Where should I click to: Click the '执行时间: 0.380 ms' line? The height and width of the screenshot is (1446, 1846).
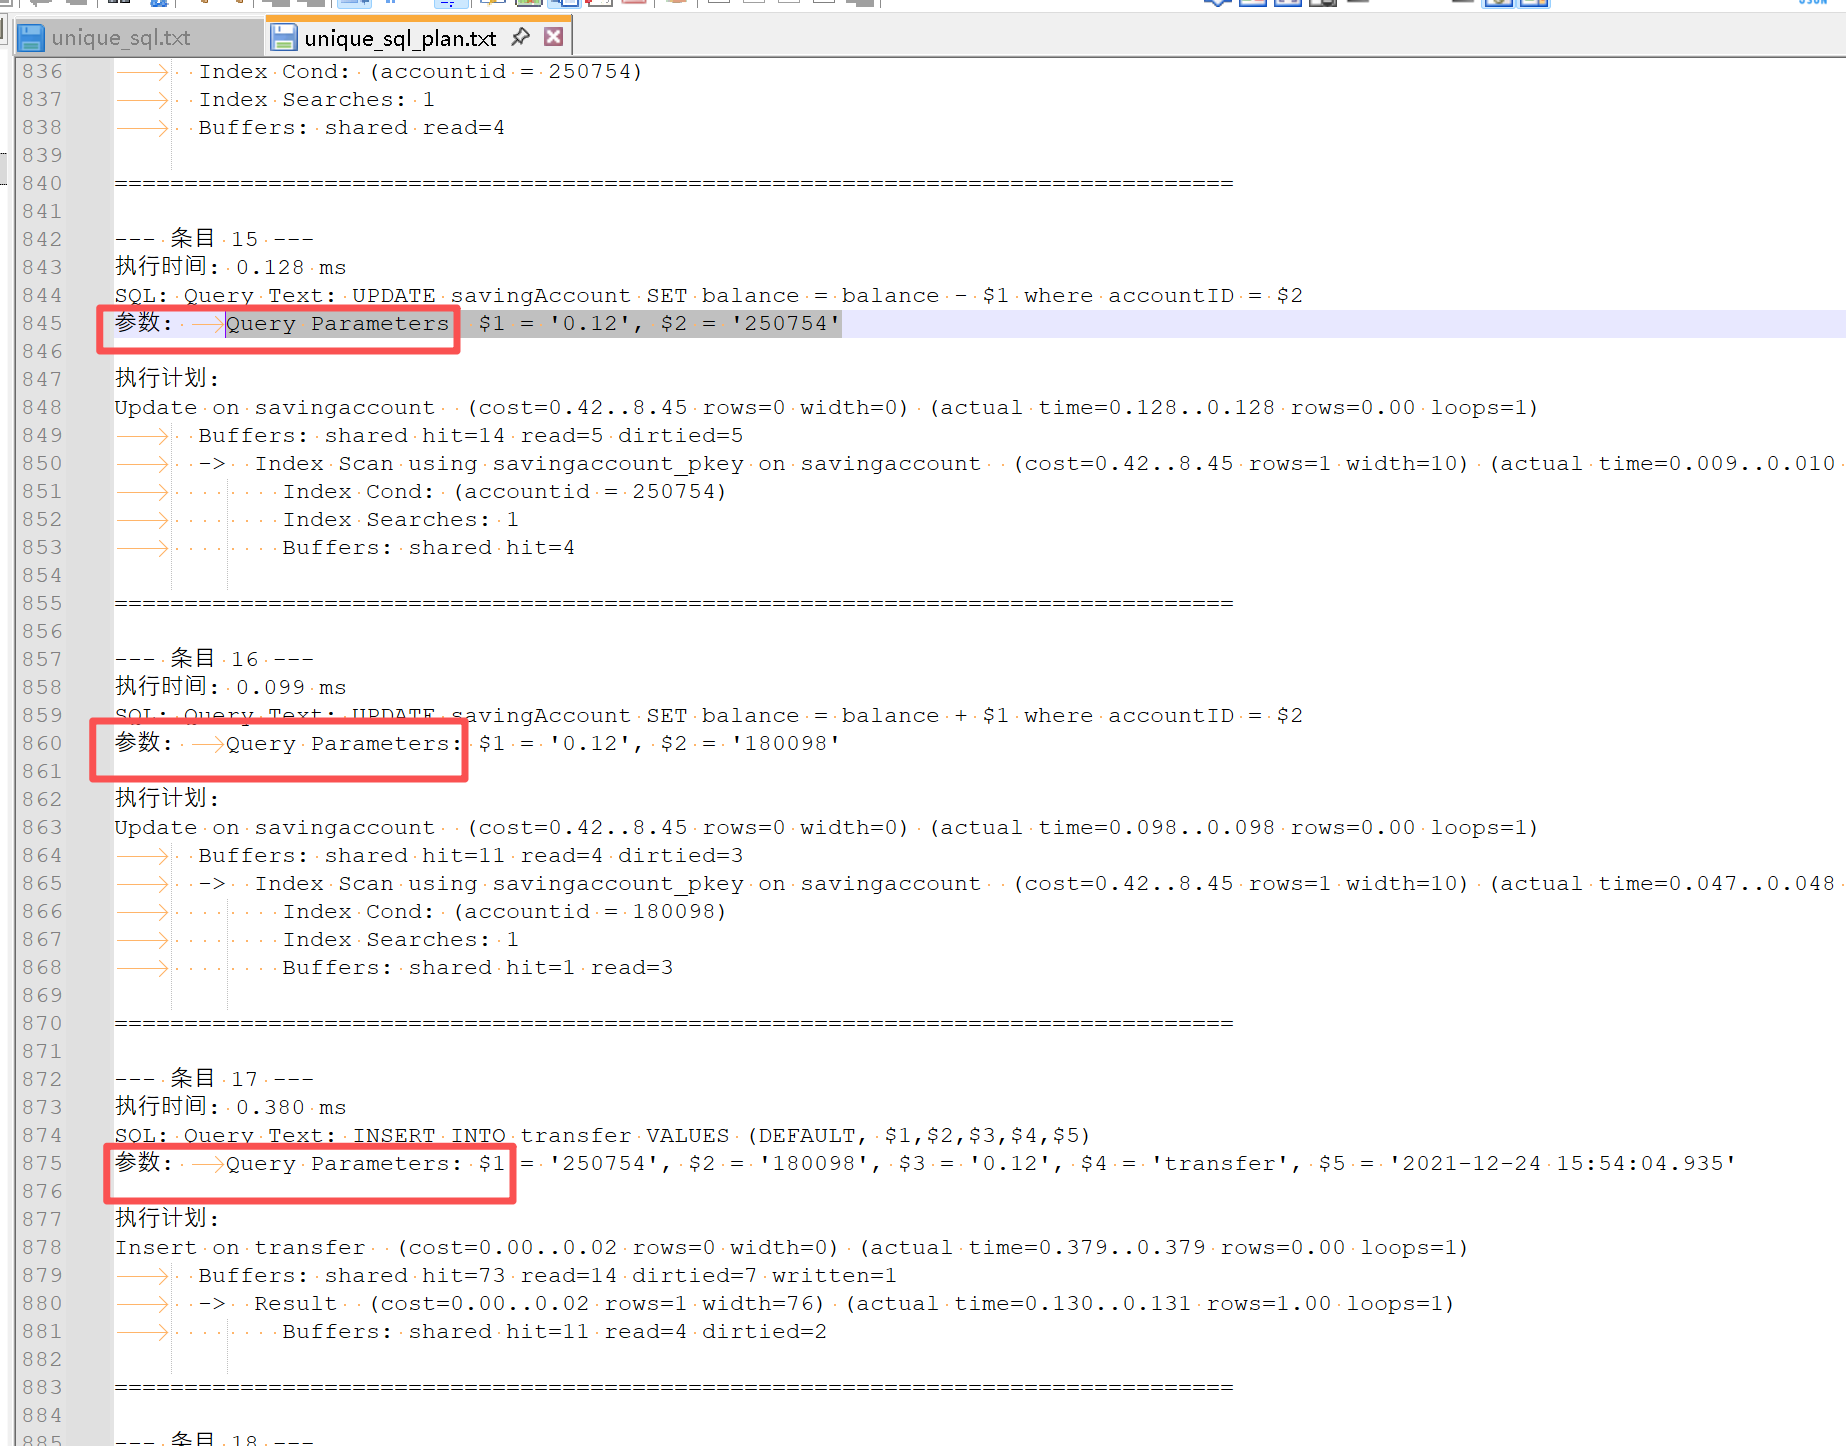point(230,1107)
